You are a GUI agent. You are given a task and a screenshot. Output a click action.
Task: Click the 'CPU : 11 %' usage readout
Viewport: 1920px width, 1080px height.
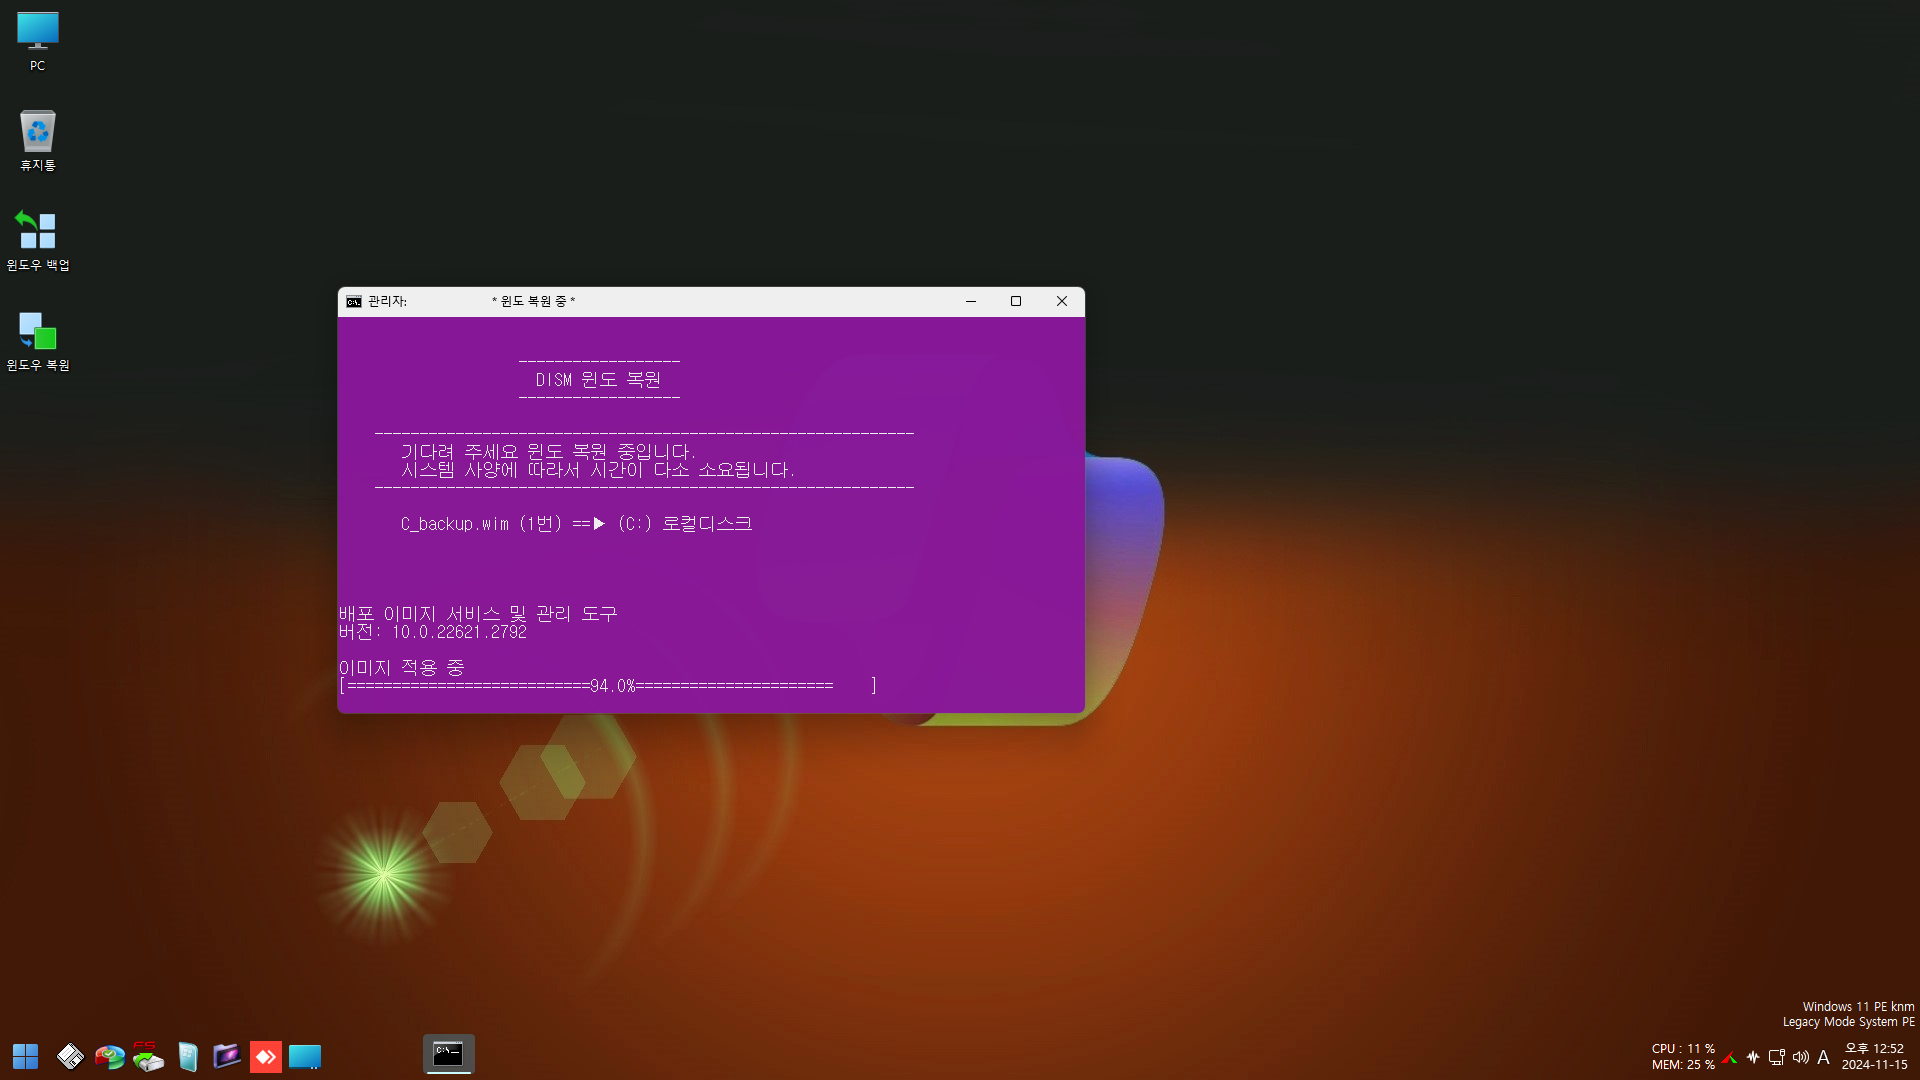(x=1683, y=1049)
